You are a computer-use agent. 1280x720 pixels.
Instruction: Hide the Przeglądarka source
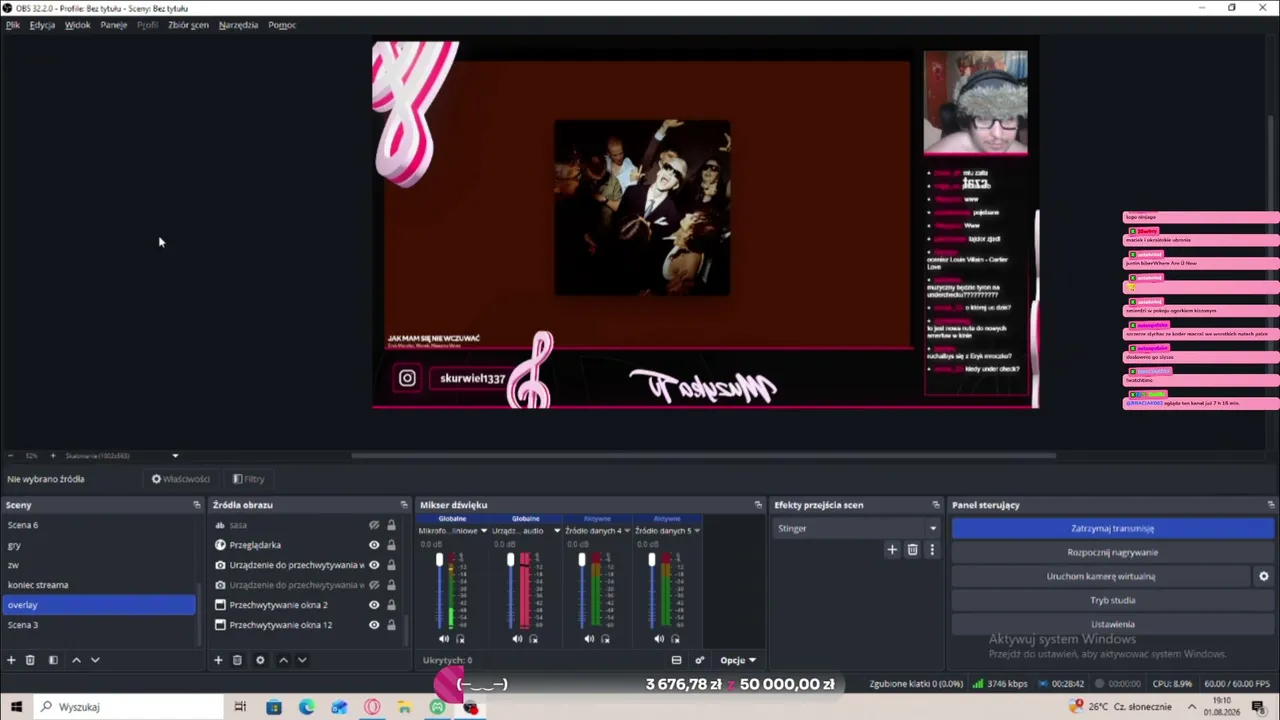click(374, 545)
